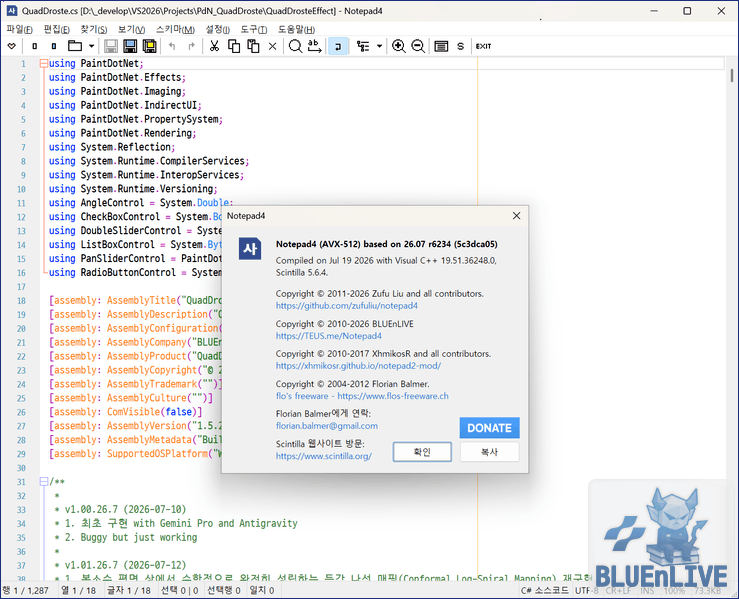Click the vertical scrollbar thumb in editor

[x=731, y=75]
